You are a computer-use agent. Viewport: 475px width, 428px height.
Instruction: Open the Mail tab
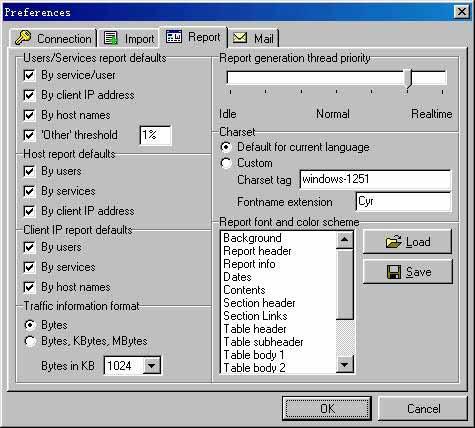(x=253, y=38)
